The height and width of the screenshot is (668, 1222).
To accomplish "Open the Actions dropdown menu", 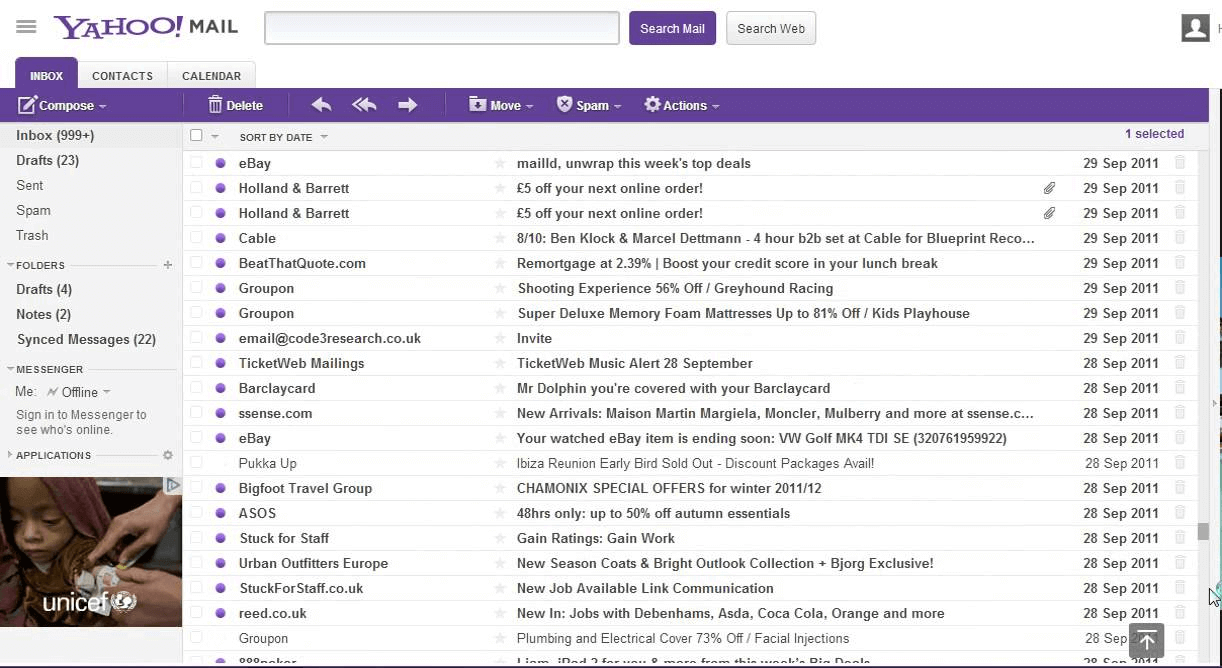I will pyautogui.click(x=682, y=105).
